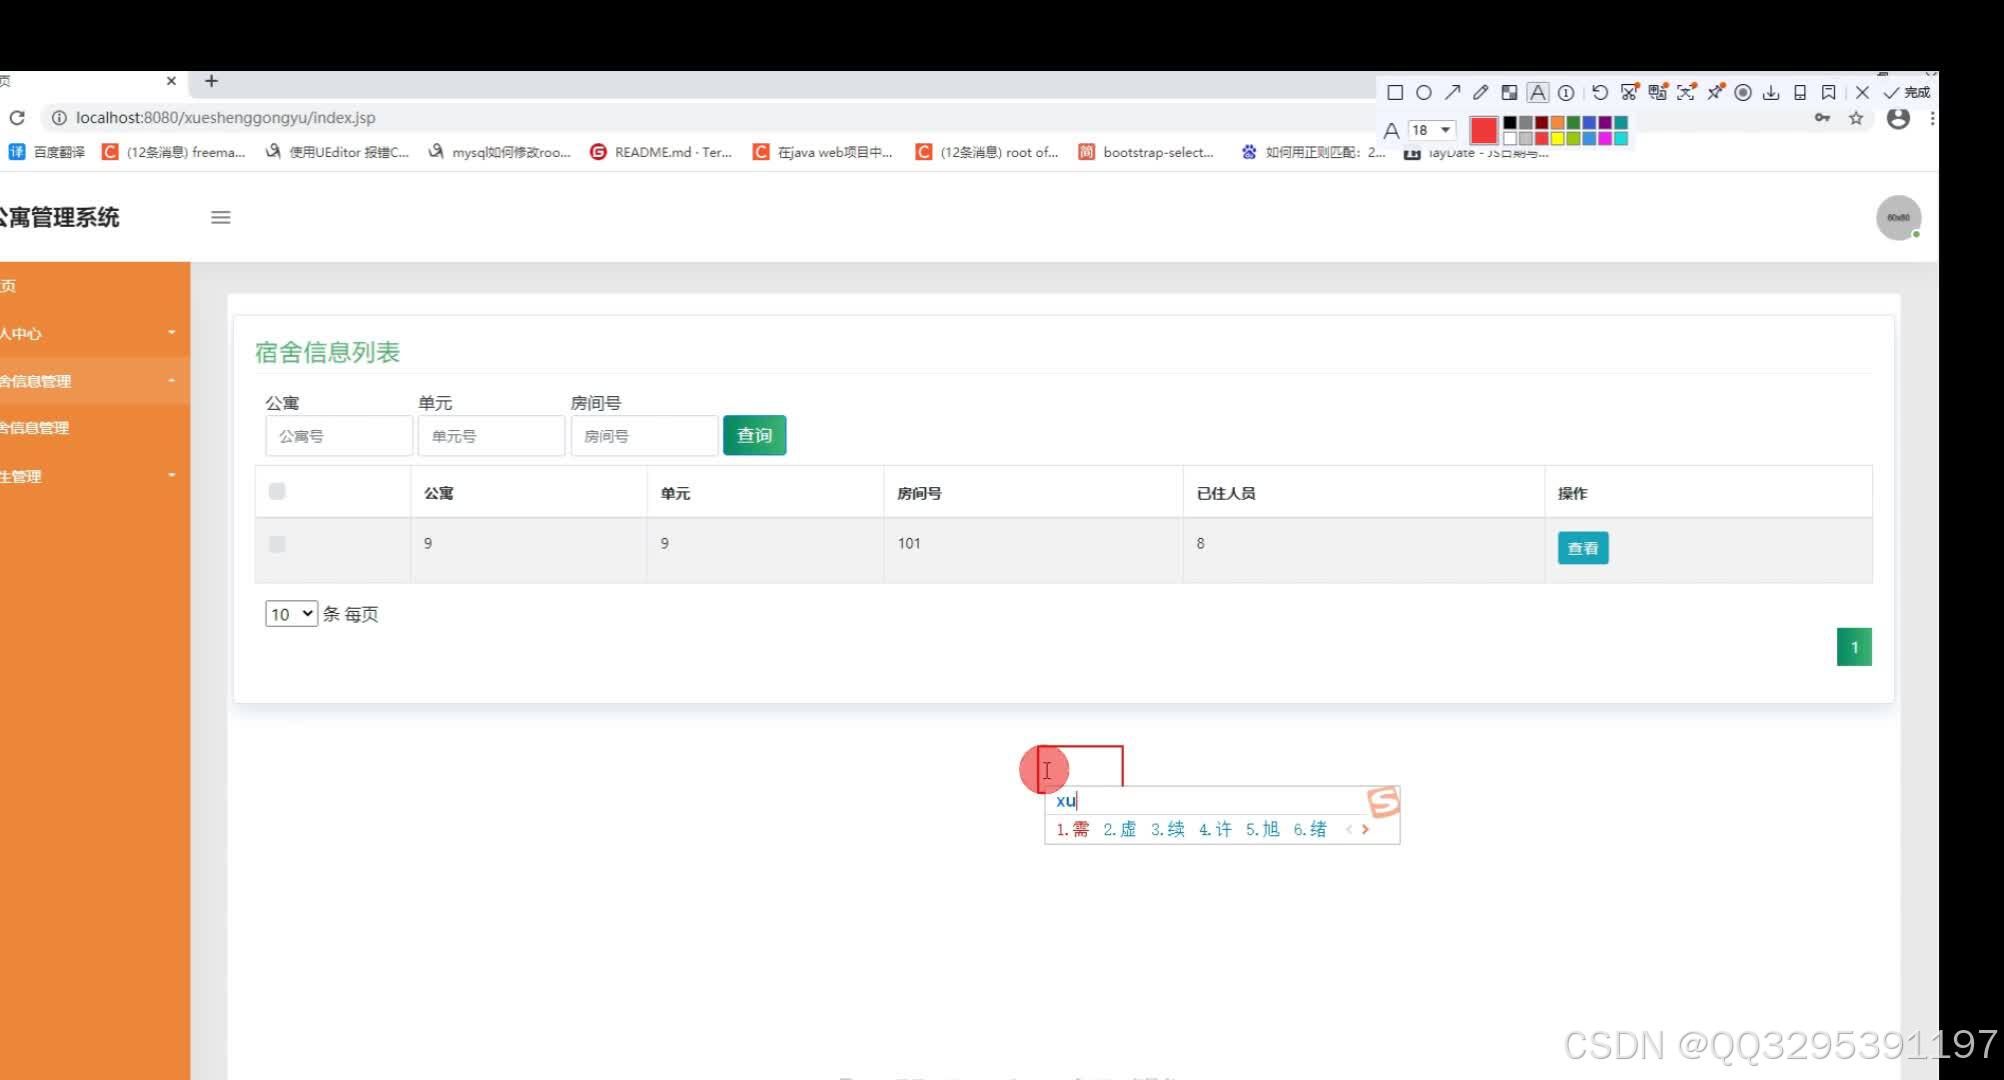Click the 查看 button for room 101
Screen dimensions: 2004x1080
(x=1583, y=548)
